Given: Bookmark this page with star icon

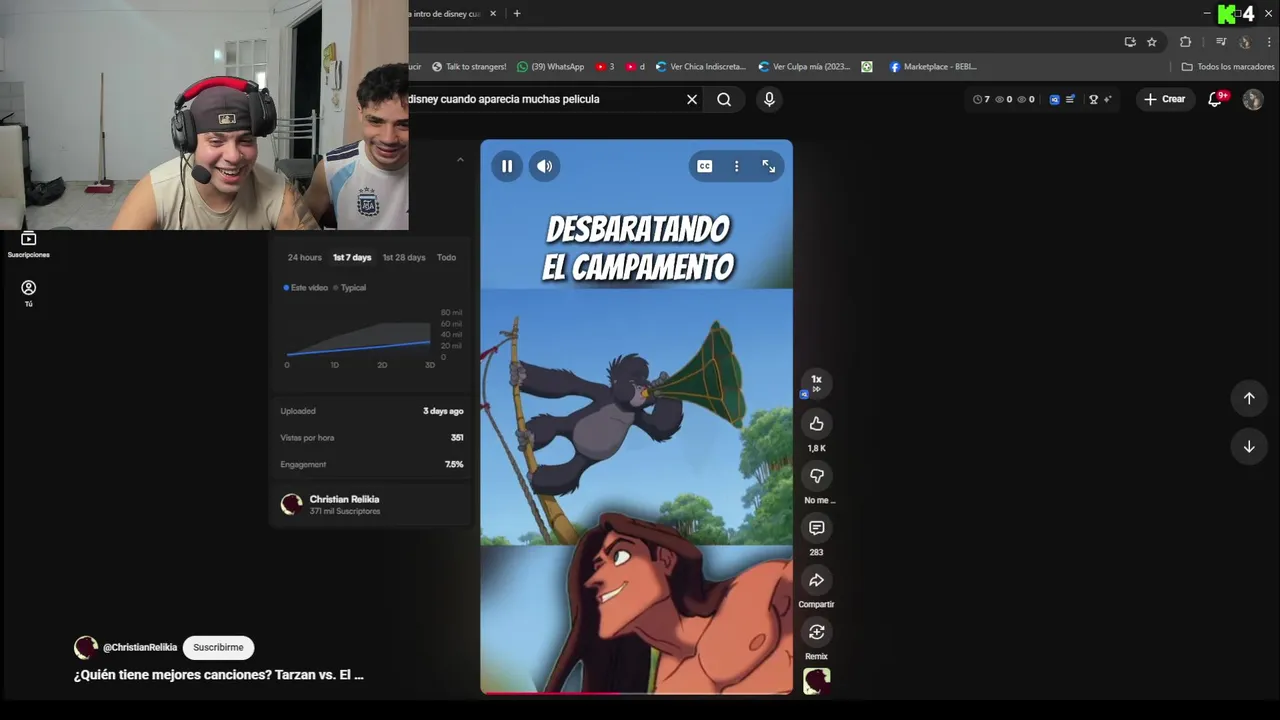Looking at the screenshot, I should [x=1152, y=42].
